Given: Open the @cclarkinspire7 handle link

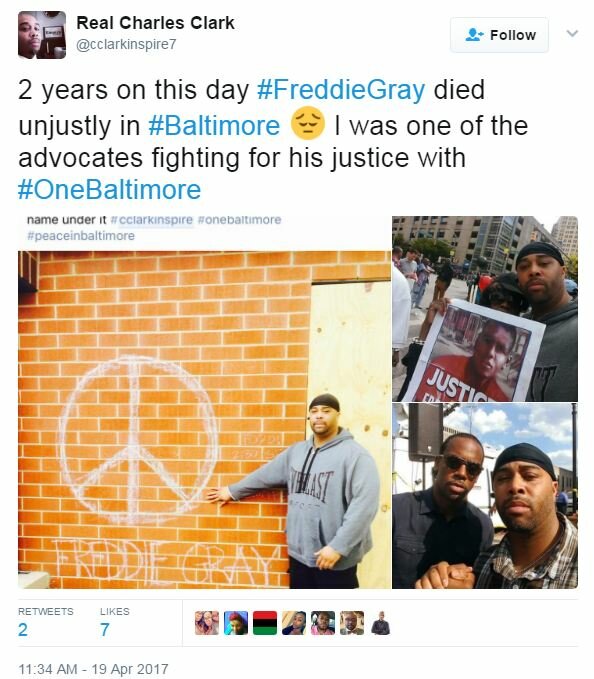Looking at the screenshot, I should click(126, 45).
